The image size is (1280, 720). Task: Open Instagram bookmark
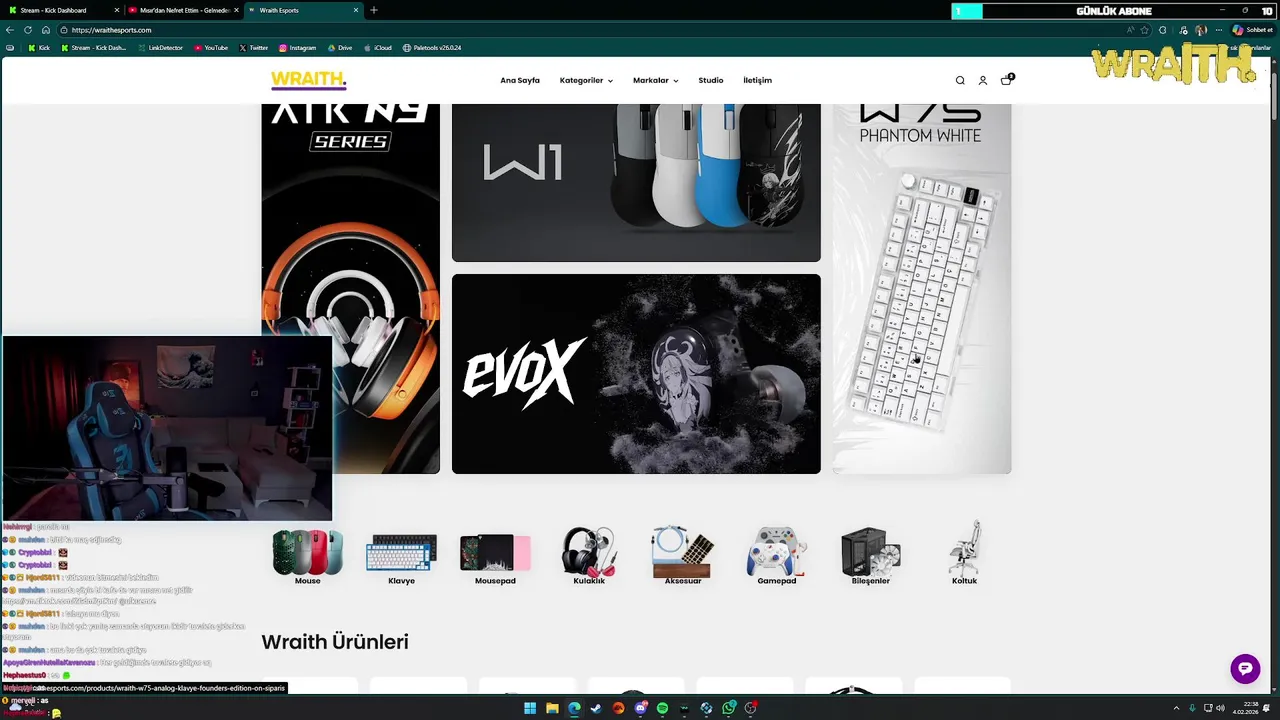tap(297, 48)
